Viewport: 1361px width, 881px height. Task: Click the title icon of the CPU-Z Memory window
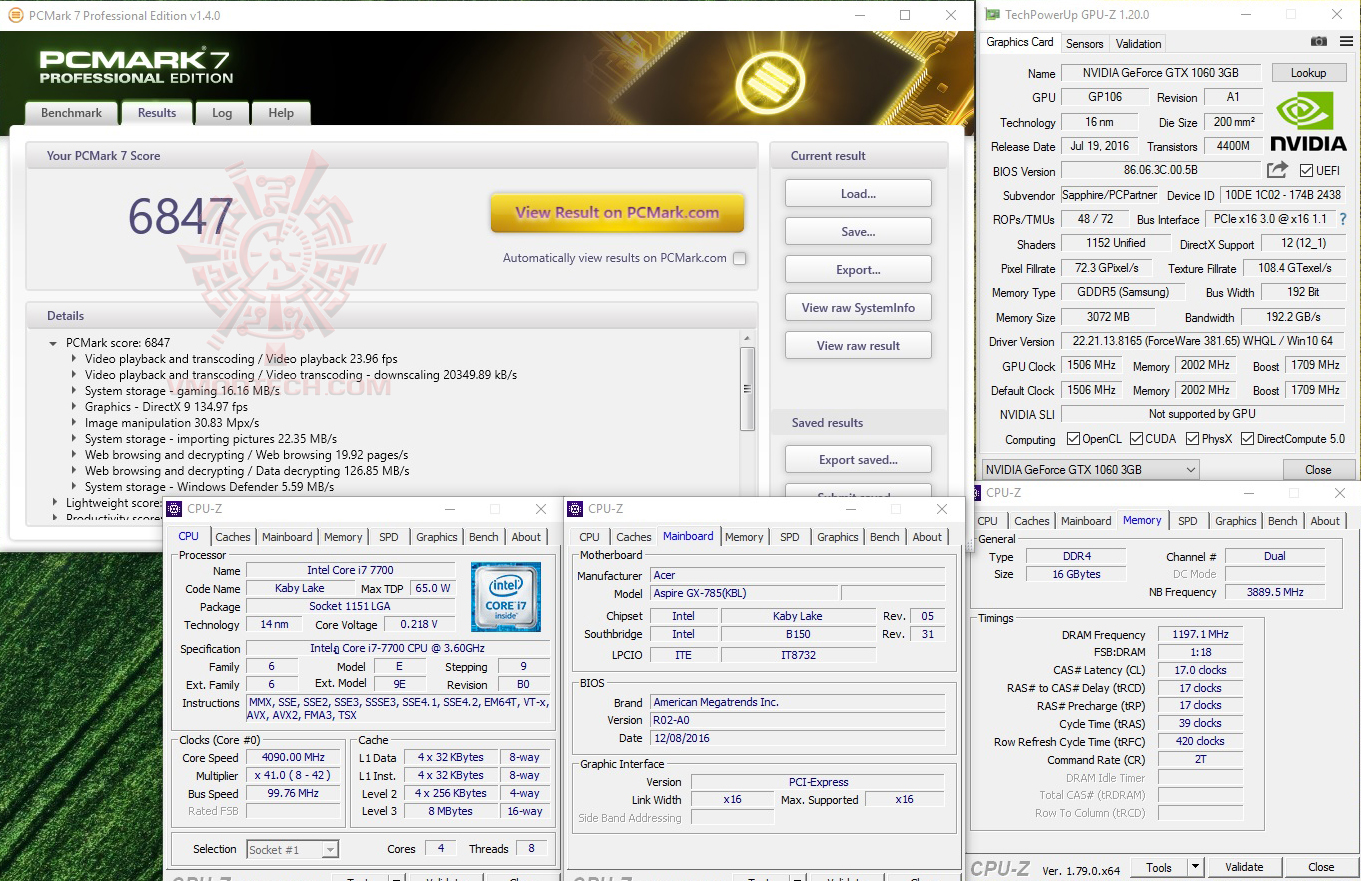tap(974, 493)
